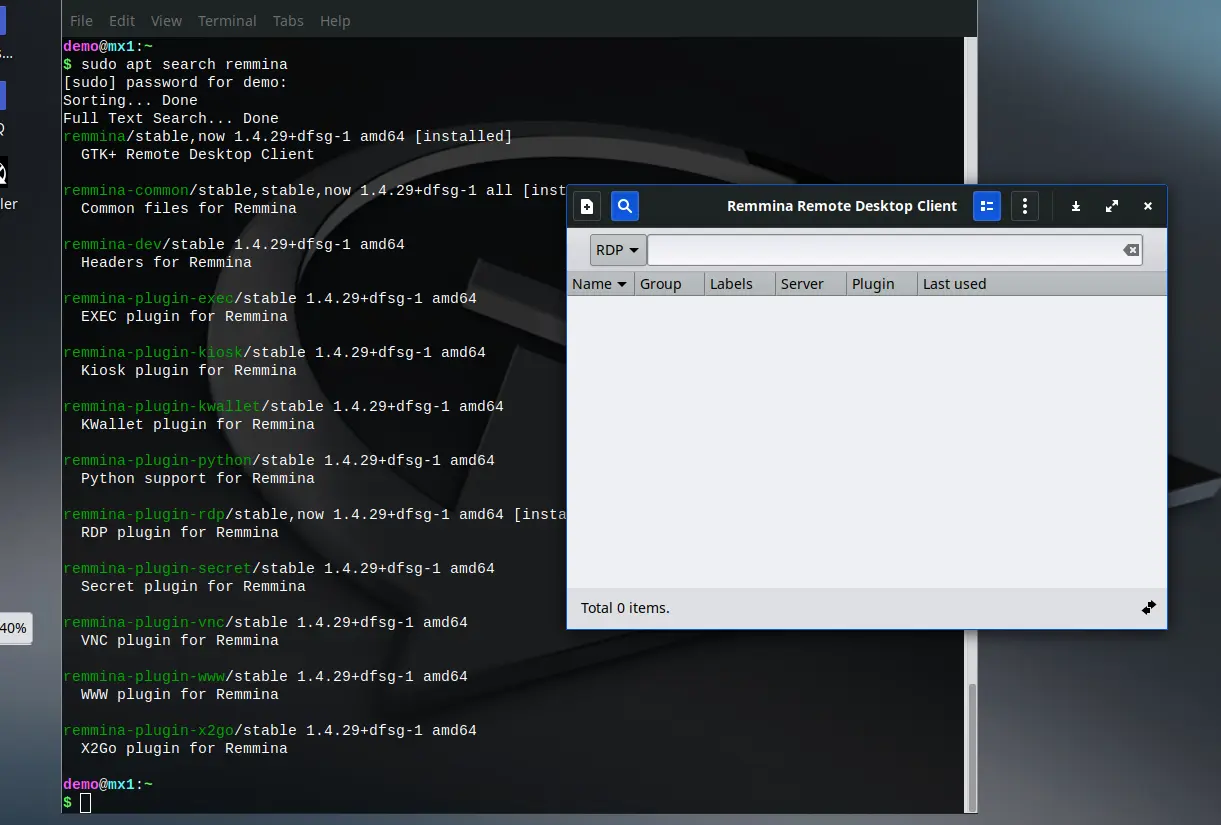Click the '40%' indicator at the screen edge
The image size is (1221, 825).
tap(14, 628)
